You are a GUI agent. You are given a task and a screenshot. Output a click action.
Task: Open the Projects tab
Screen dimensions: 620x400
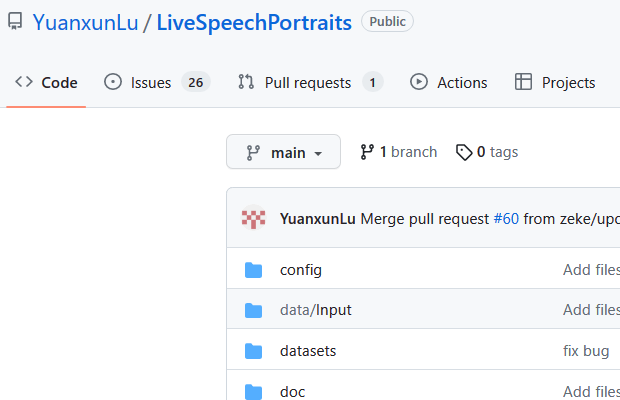(555, 83)
